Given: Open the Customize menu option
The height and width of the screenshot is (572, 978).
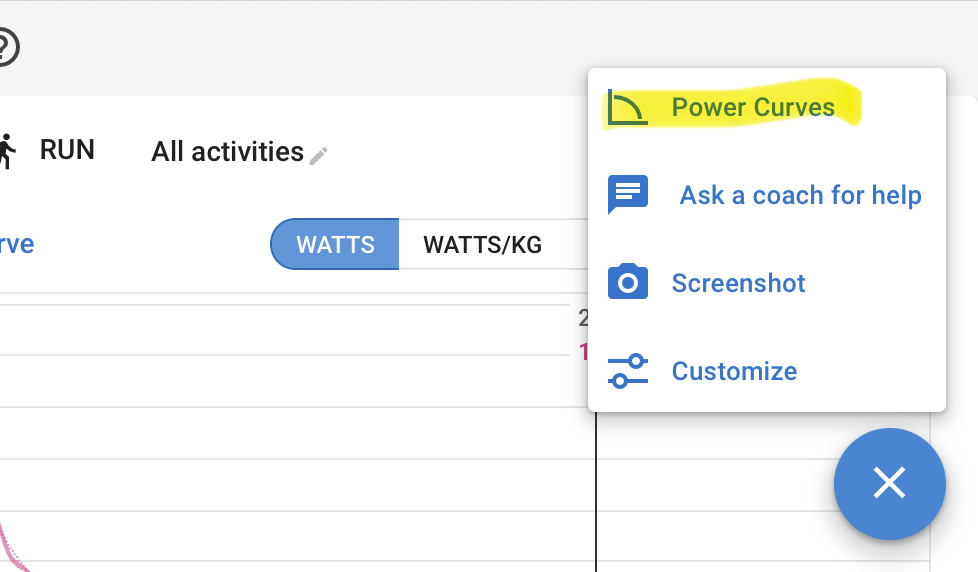Looking at the screenshot, I should coord(734,371).
